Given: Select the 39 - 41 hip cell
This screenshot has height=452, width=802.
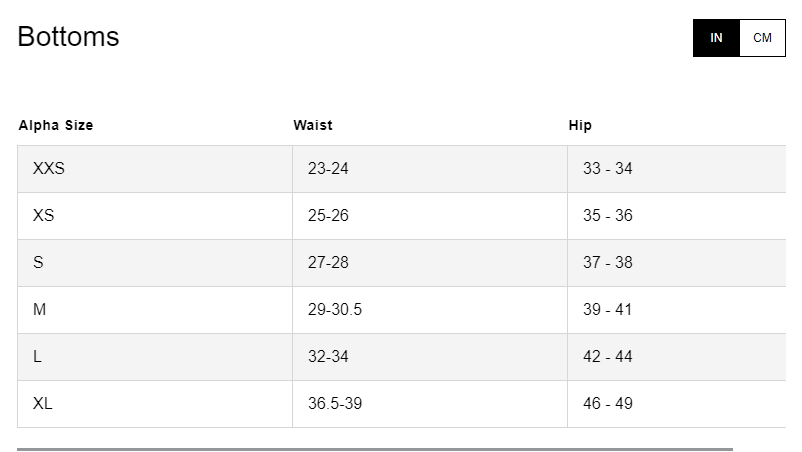Looking at the screenshot, I should [x=608, y=310].
